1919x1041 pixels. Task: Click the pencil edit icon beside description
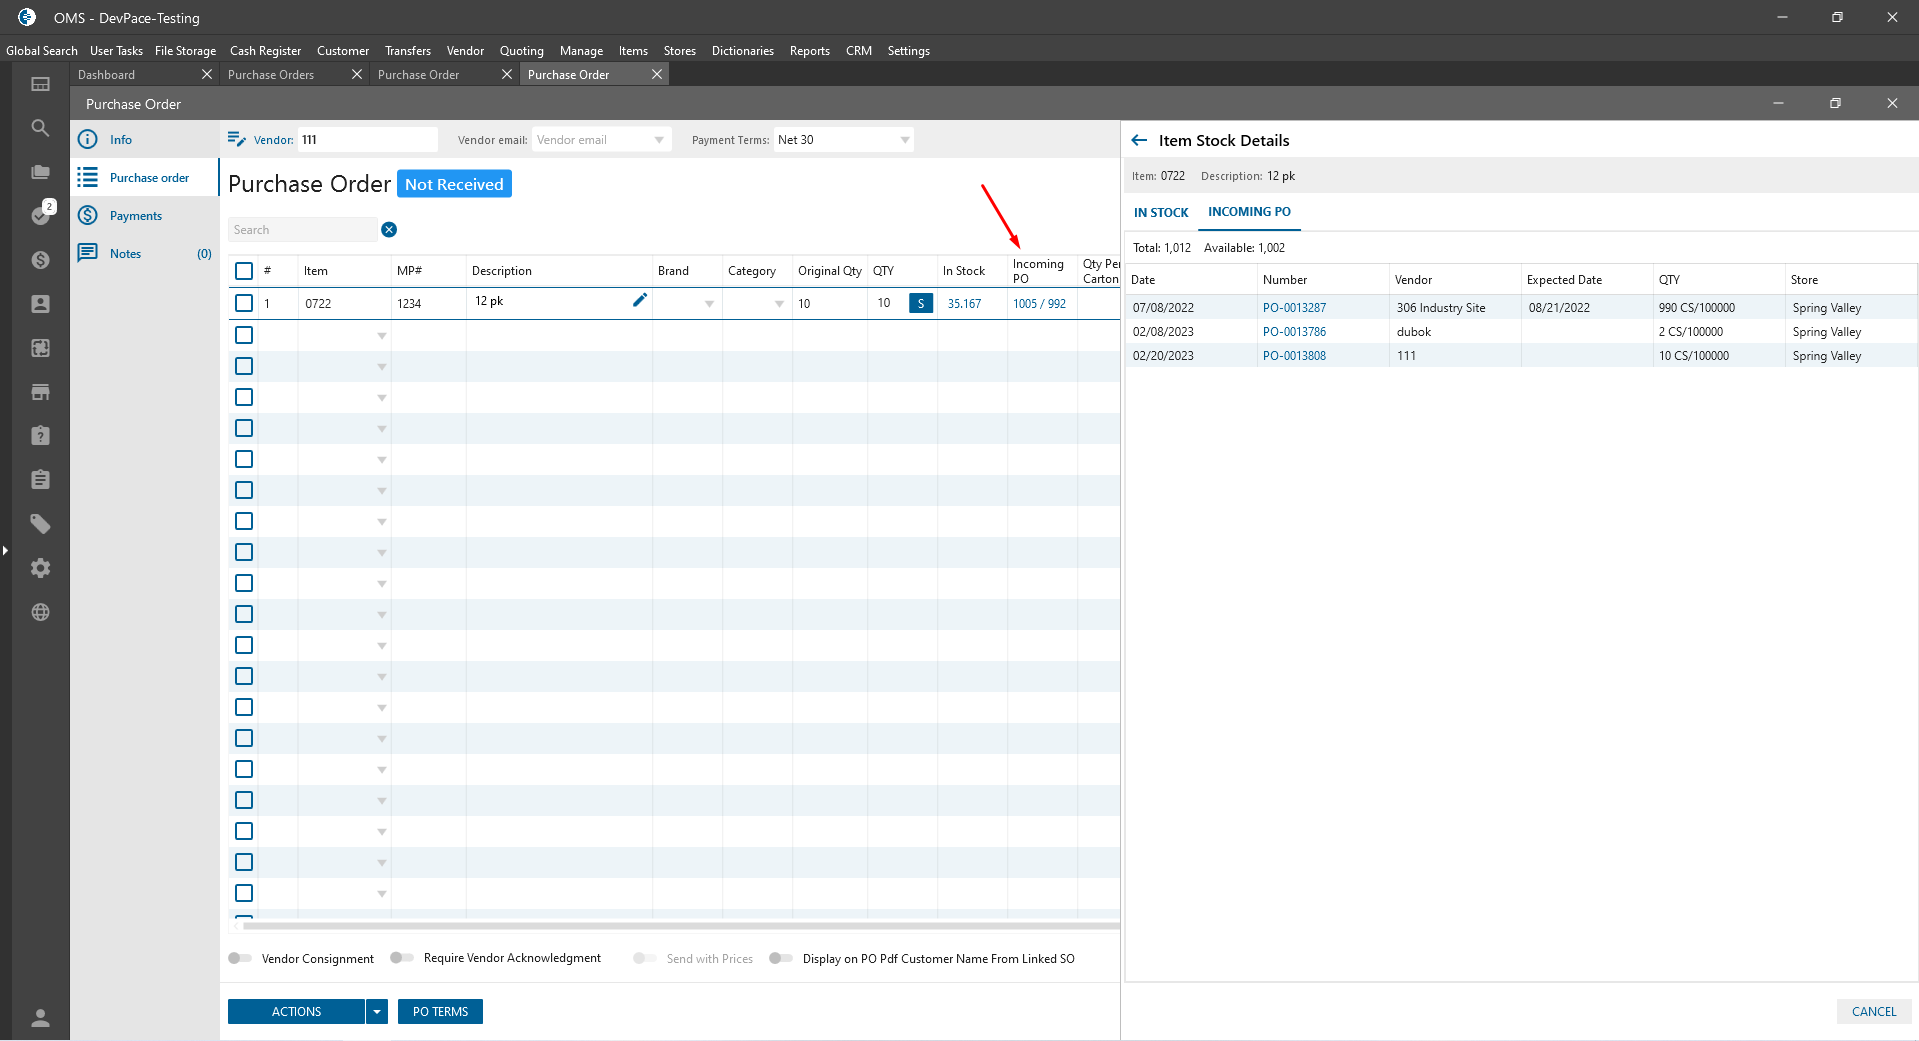coord(640,300)
